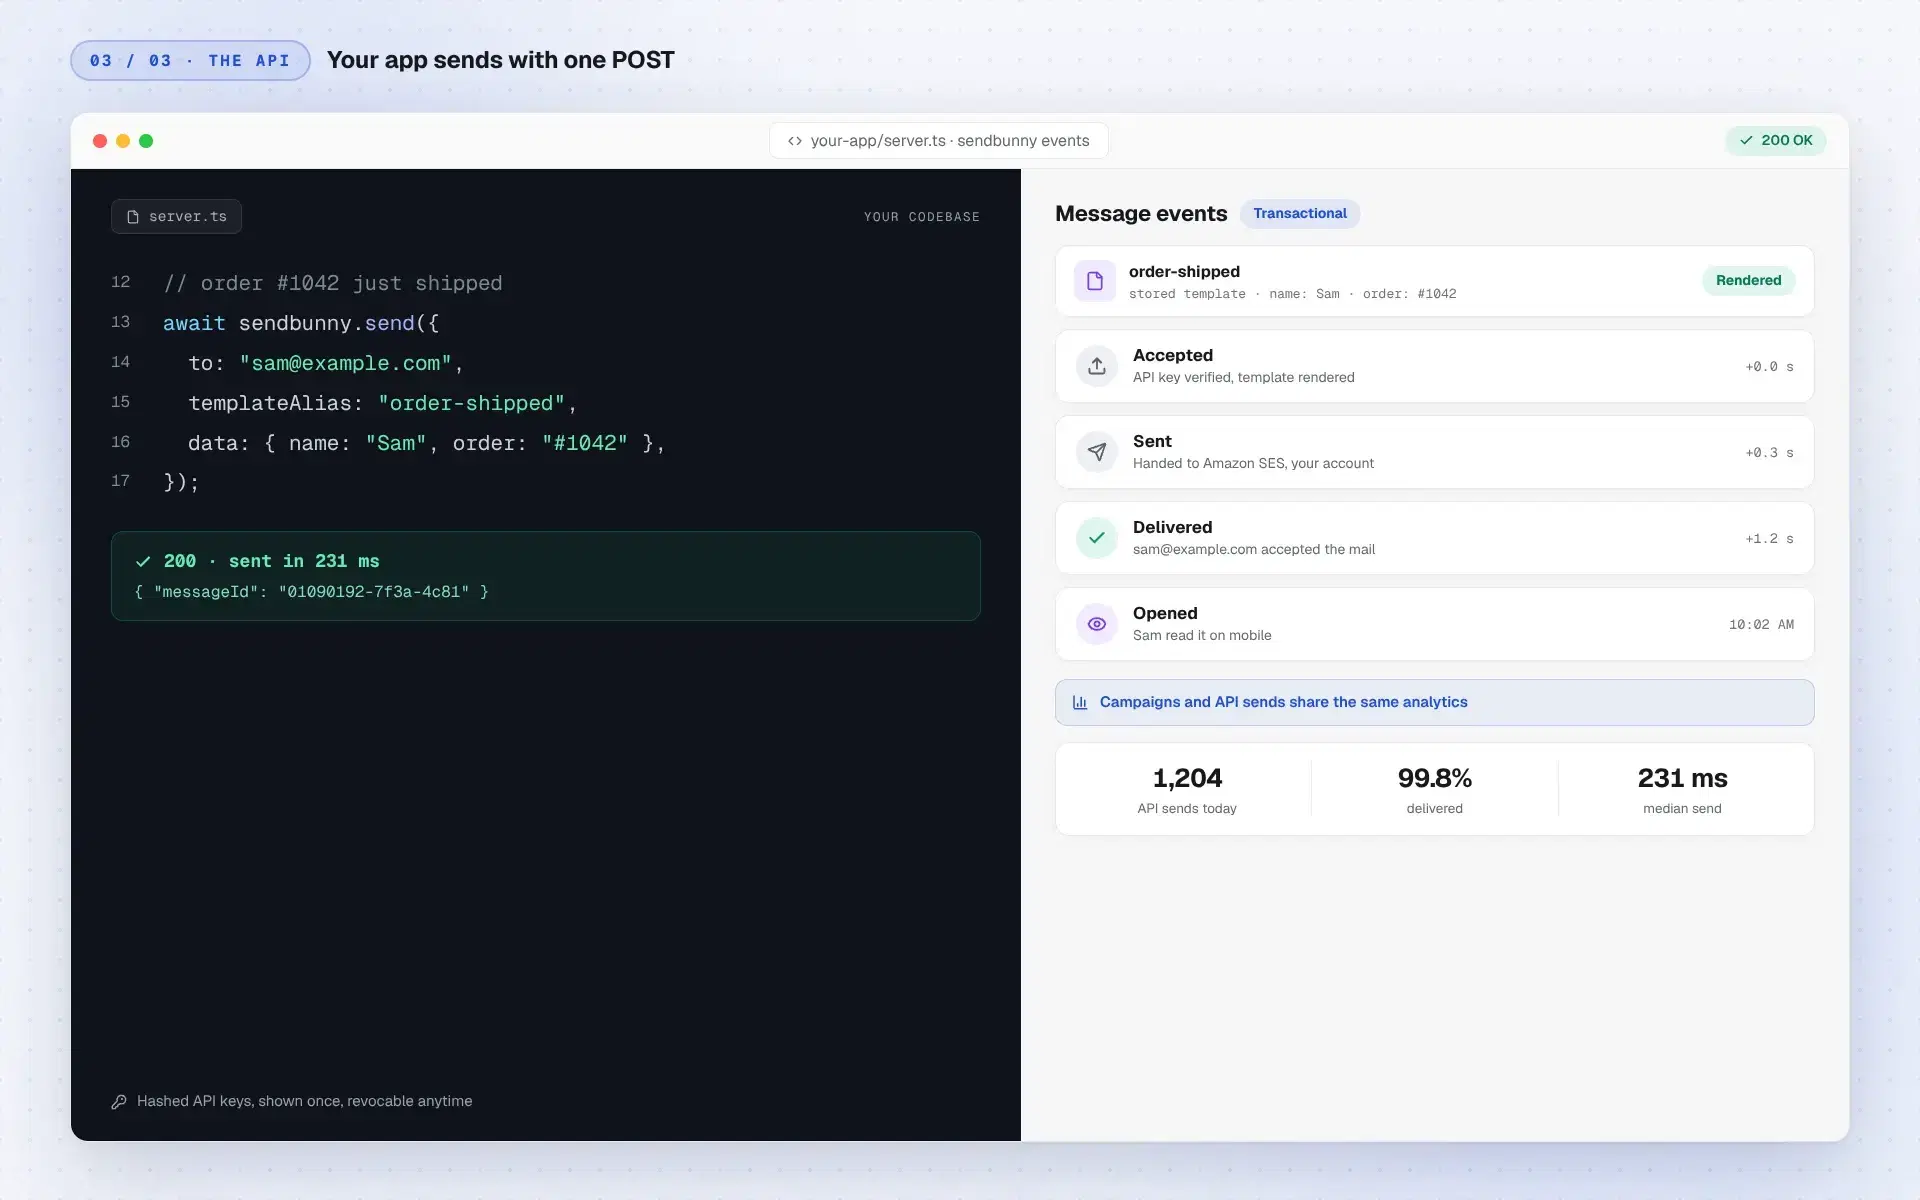This screenshot has height=1200, width=1920.
Task: Click API key verified description text
Action: tap(1243, 377)
